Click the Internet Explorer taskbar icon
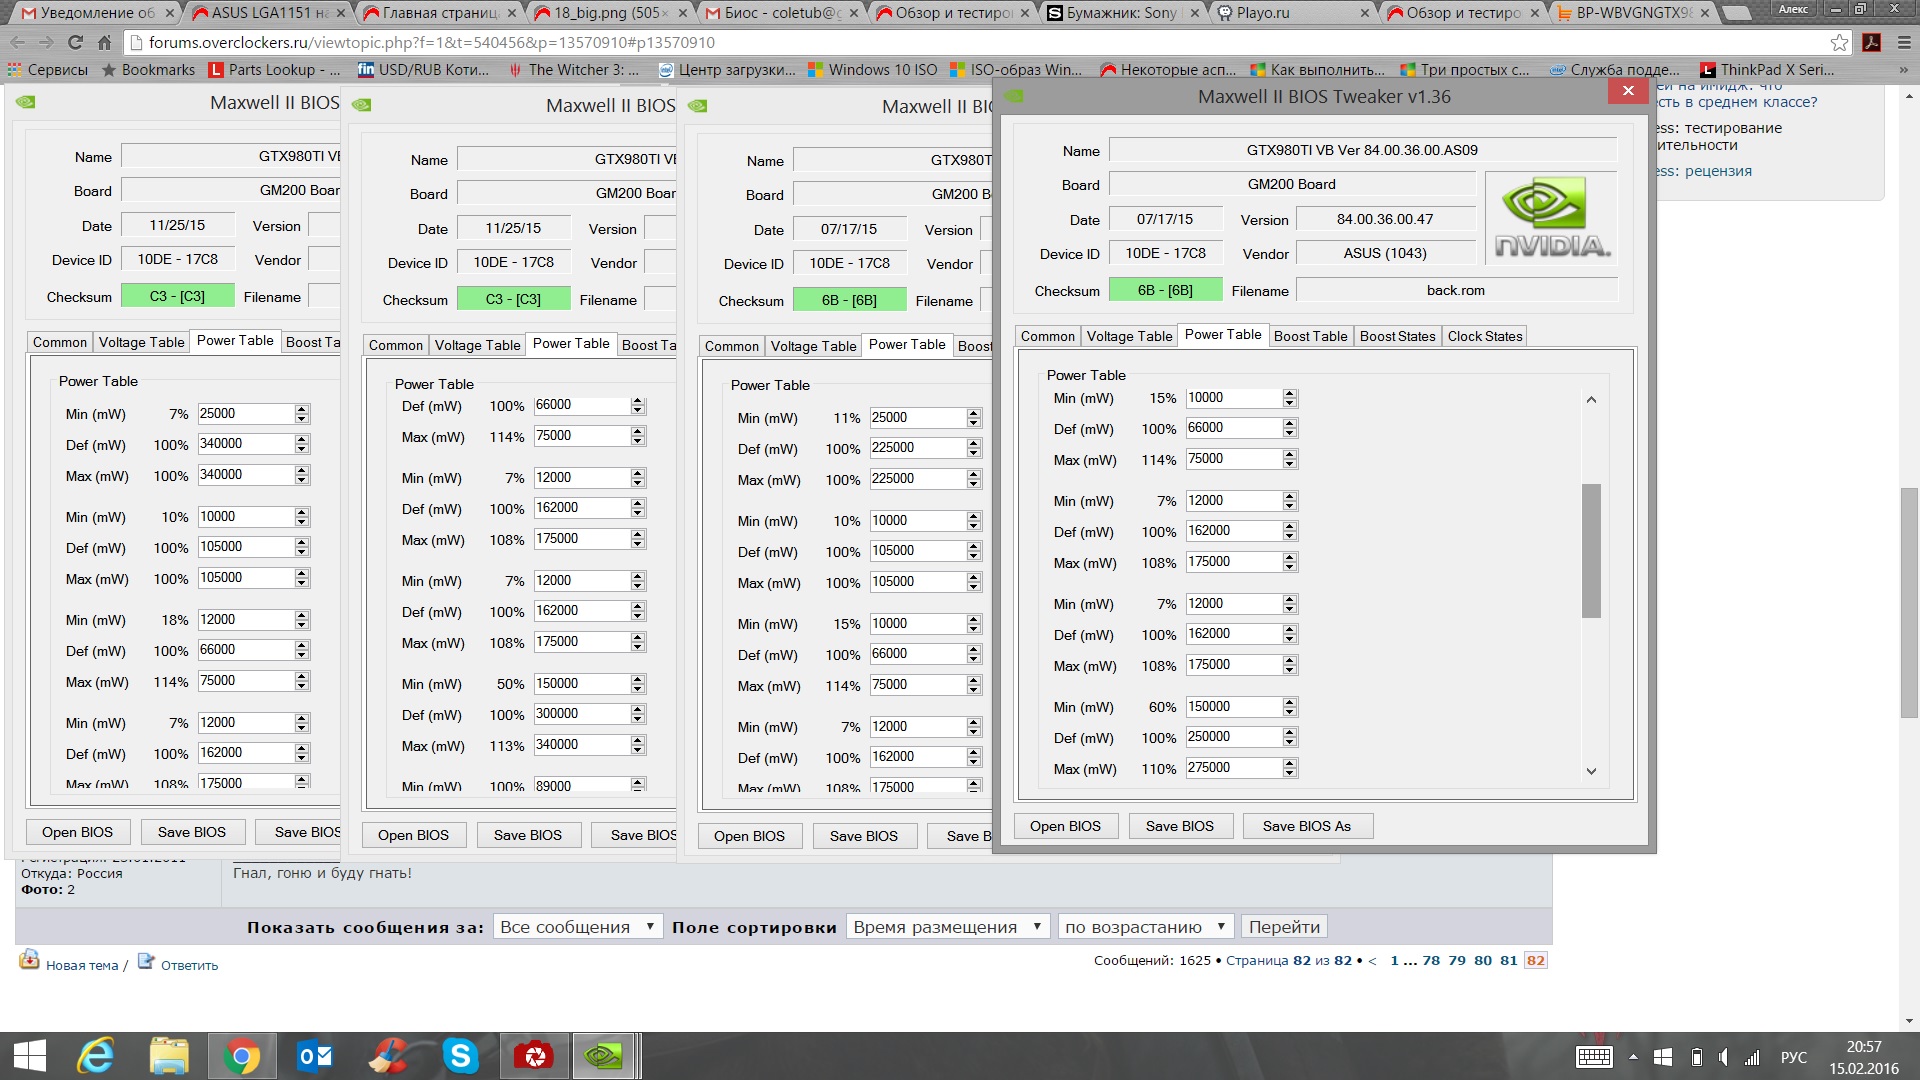 click(97, 1056)
